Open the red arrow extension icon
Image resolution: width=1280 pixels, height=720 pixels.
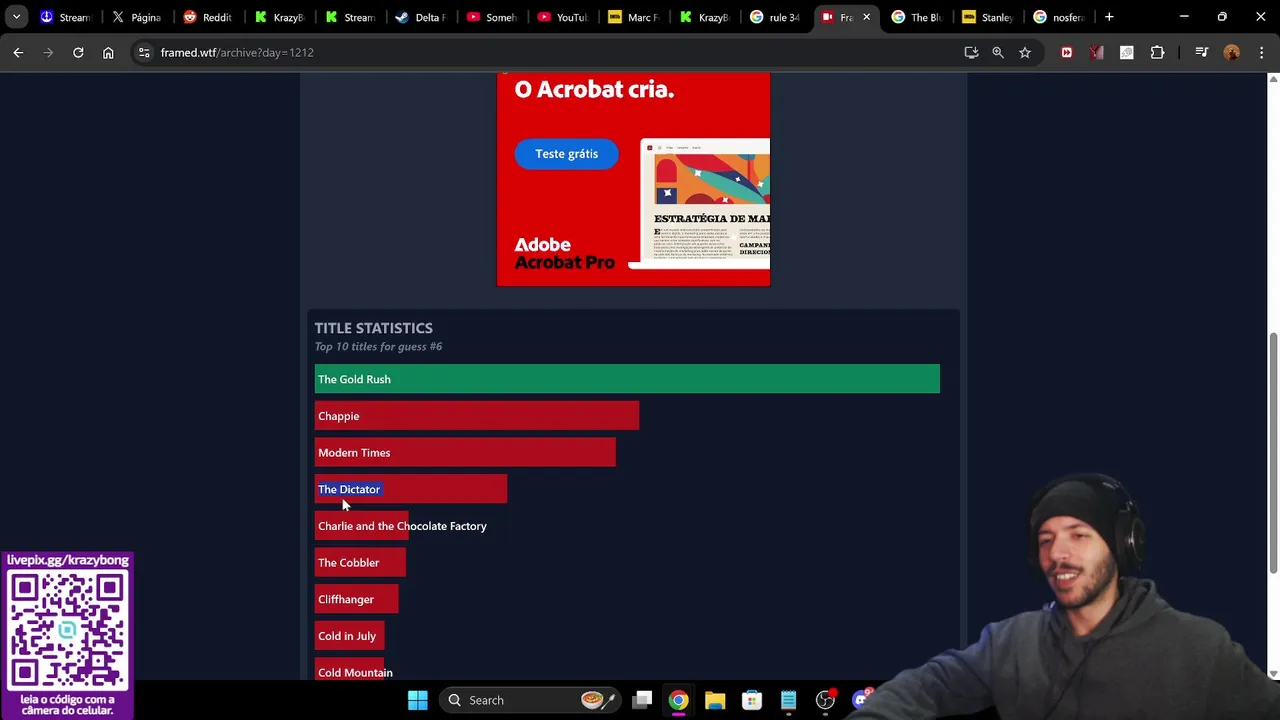click(x=1066, y=52)
